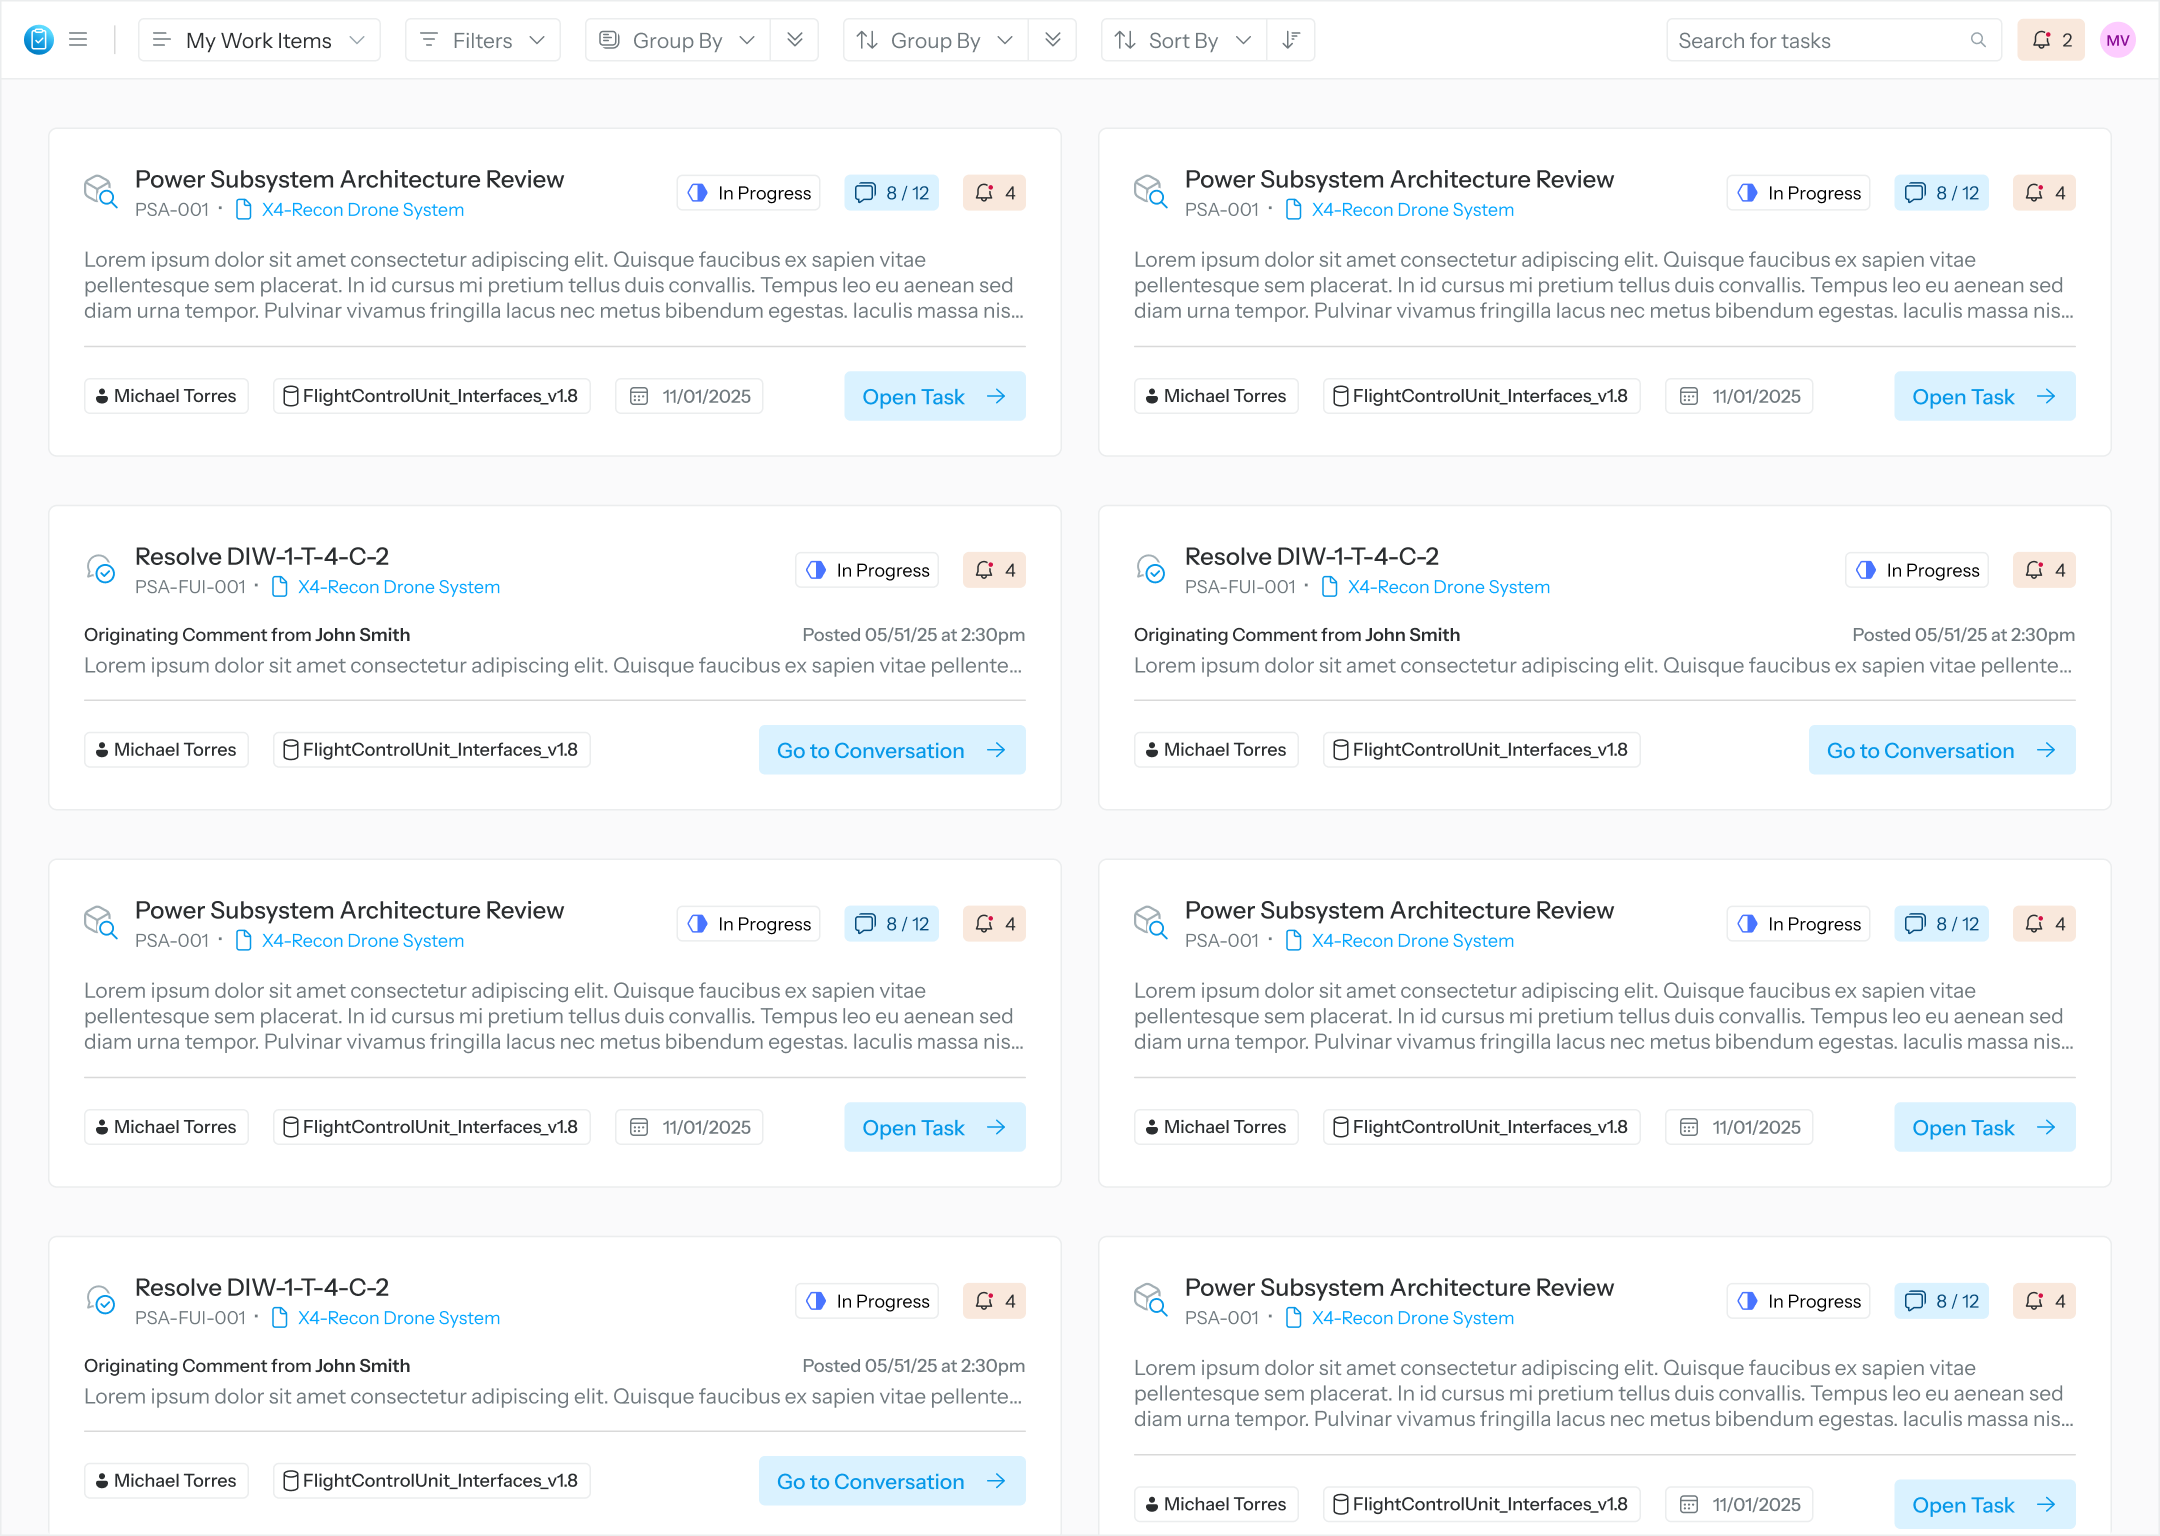The image size is (2160, 1536).
Task: Open the hamburger navigation menu
Action: pyautogui.click(x=78, y=40)
